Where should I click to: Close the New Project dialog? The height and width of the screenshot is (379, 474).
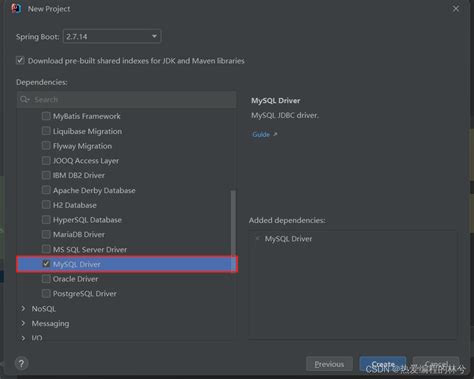click(x=456, y=9)
